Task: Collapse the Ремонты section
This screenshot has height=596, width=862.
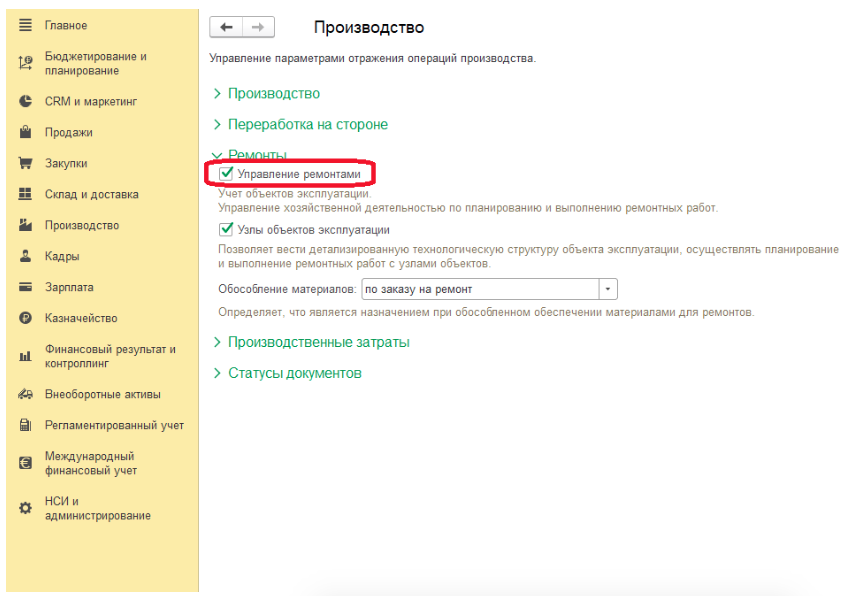Action: tap(257, 155)
